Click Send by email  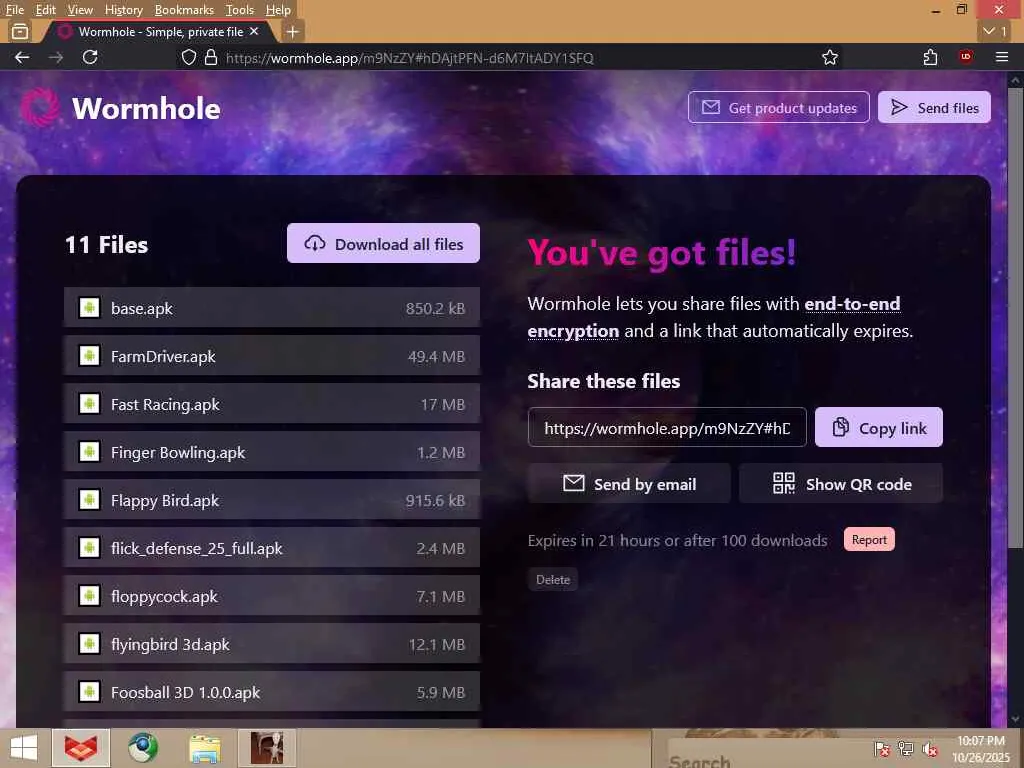[629, 484]
